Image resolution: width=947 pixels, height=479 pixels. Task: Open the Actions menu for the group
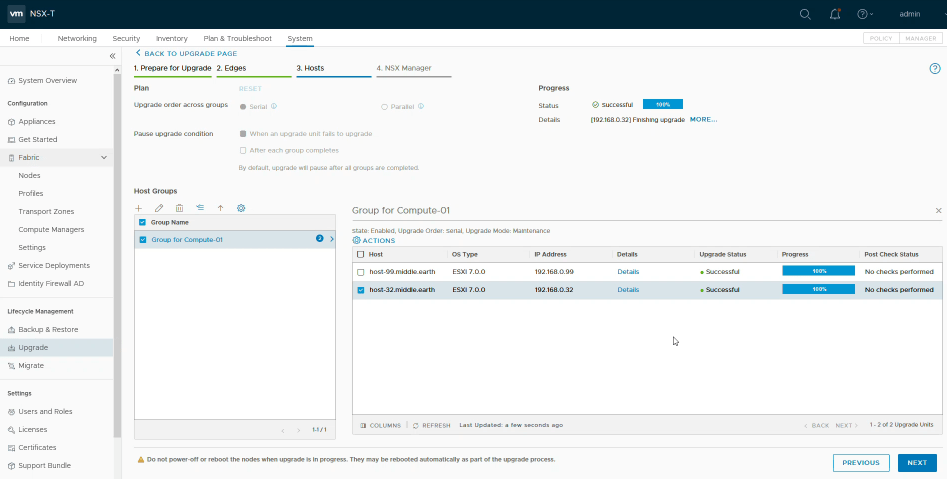coord(374,241)
